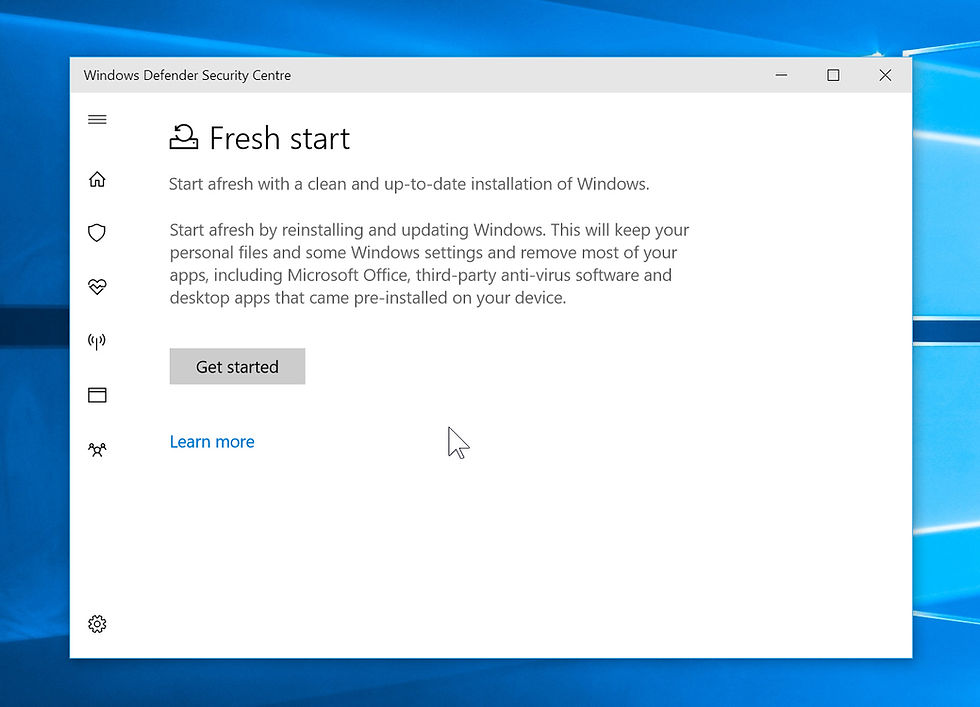The height and width of the screenshot is (707, 980).
Task: Click the Windows Defender Security Centre title
Action: click(188, 76)
